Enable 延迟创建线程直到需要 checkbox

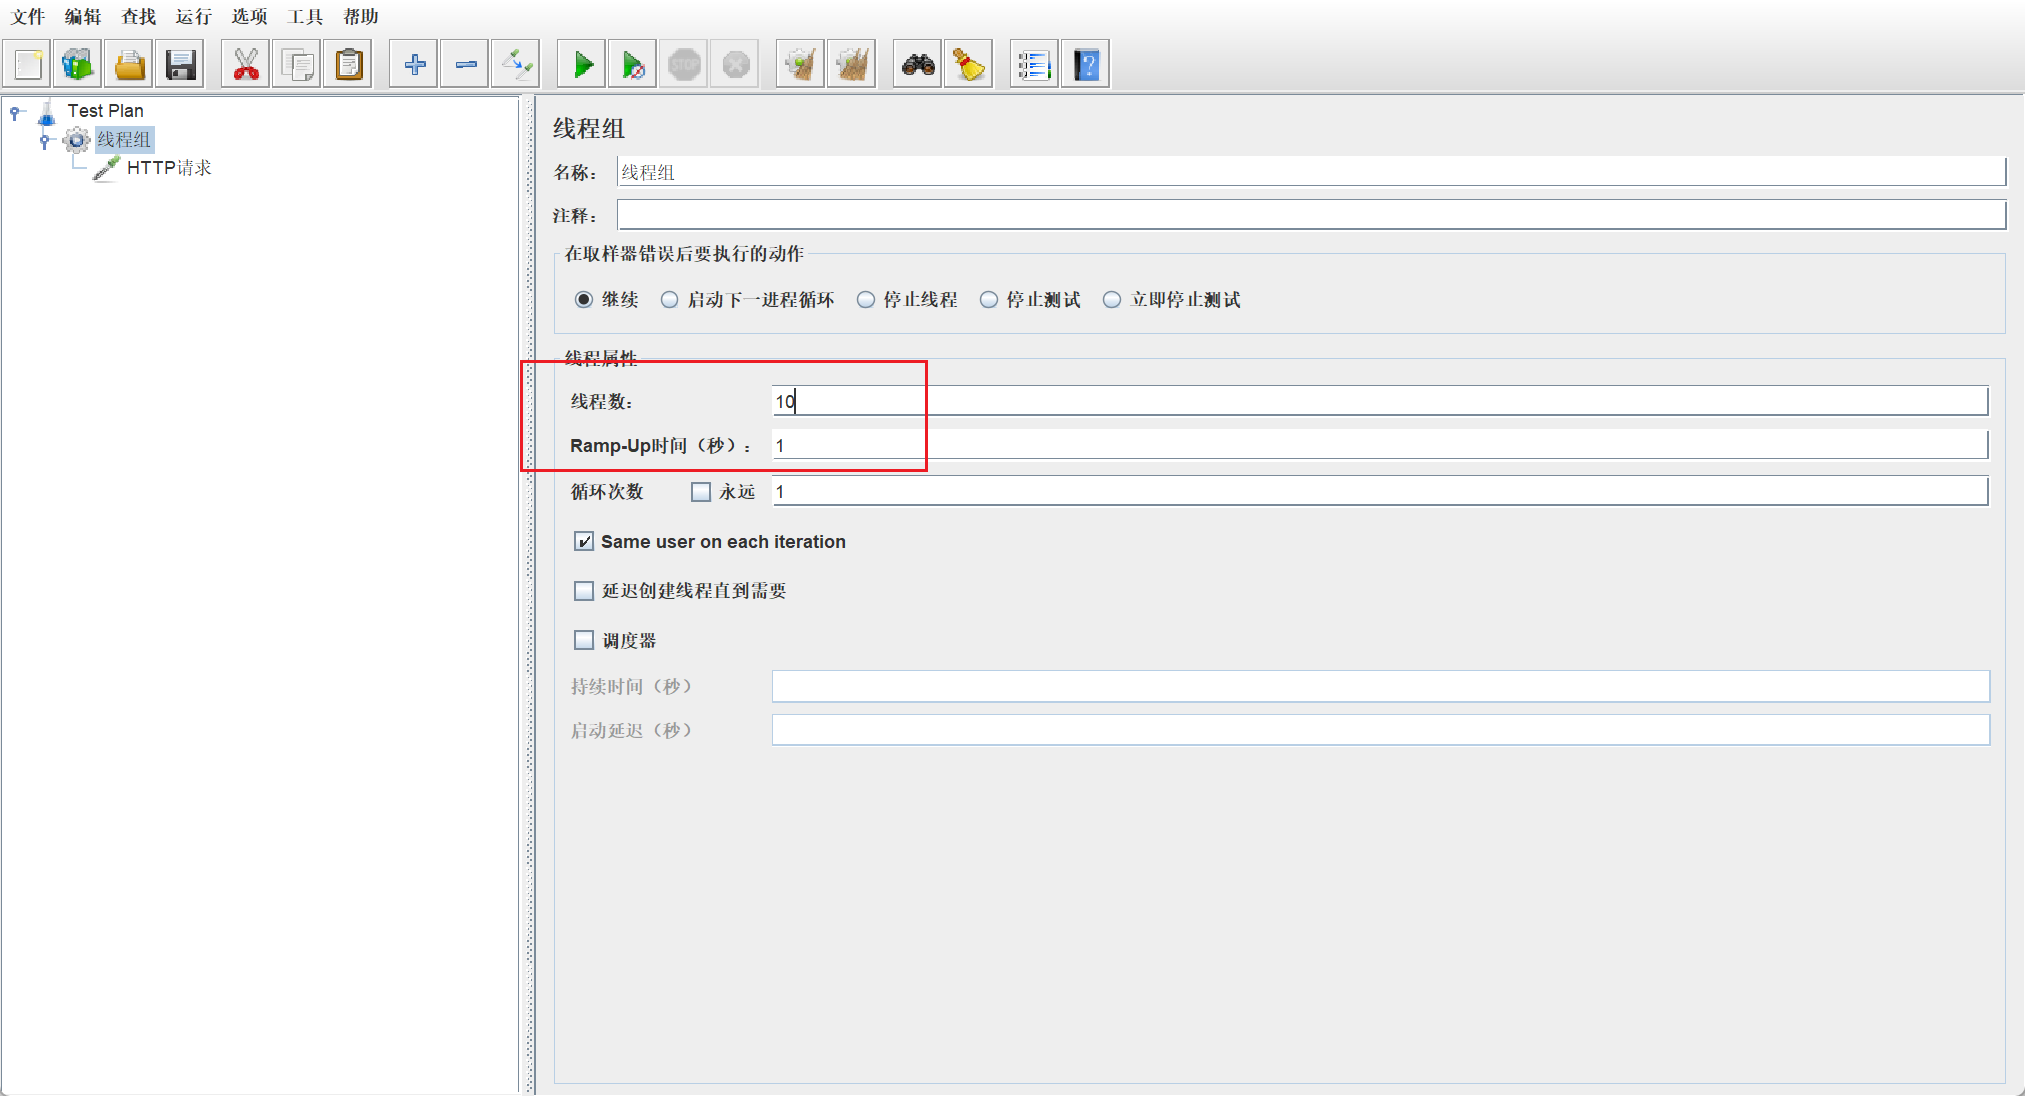click(584, 591)
